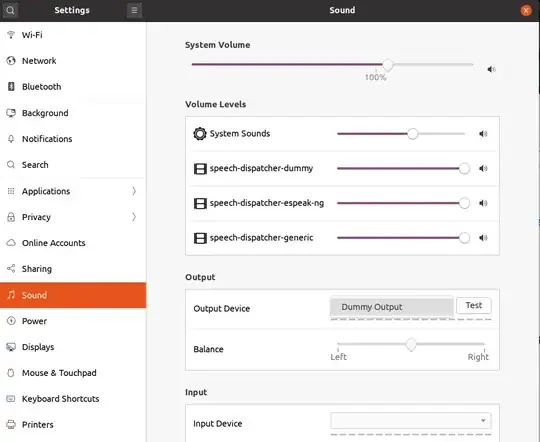The height and width of the screenshot is (442, 540).
Task: Click the Printers icon in sidebar
Action: (x=11, y=424)
